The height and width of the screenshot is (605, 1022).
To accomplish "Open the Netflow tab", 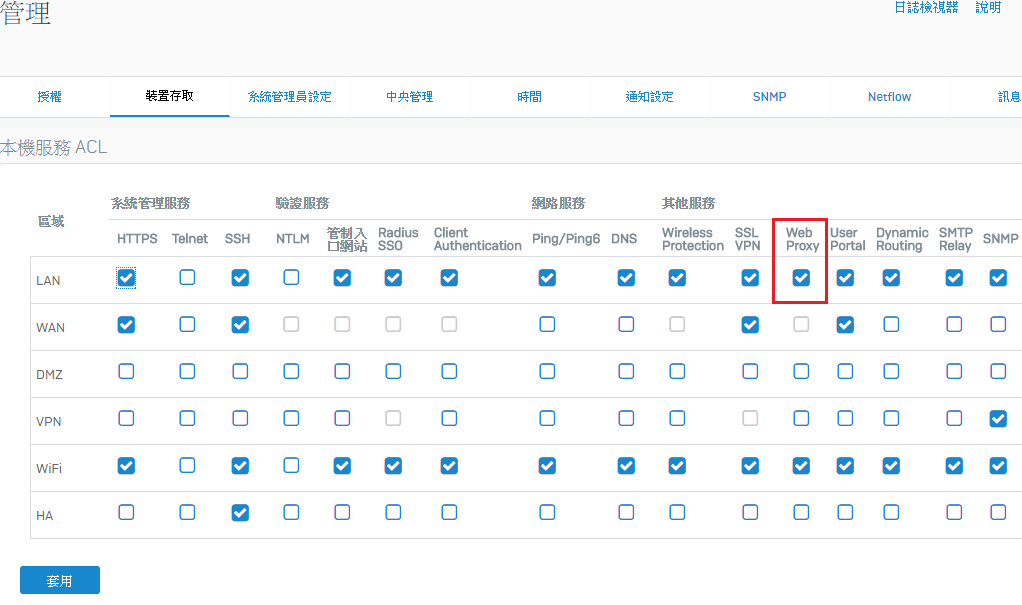I will click(x=889, y=96).
